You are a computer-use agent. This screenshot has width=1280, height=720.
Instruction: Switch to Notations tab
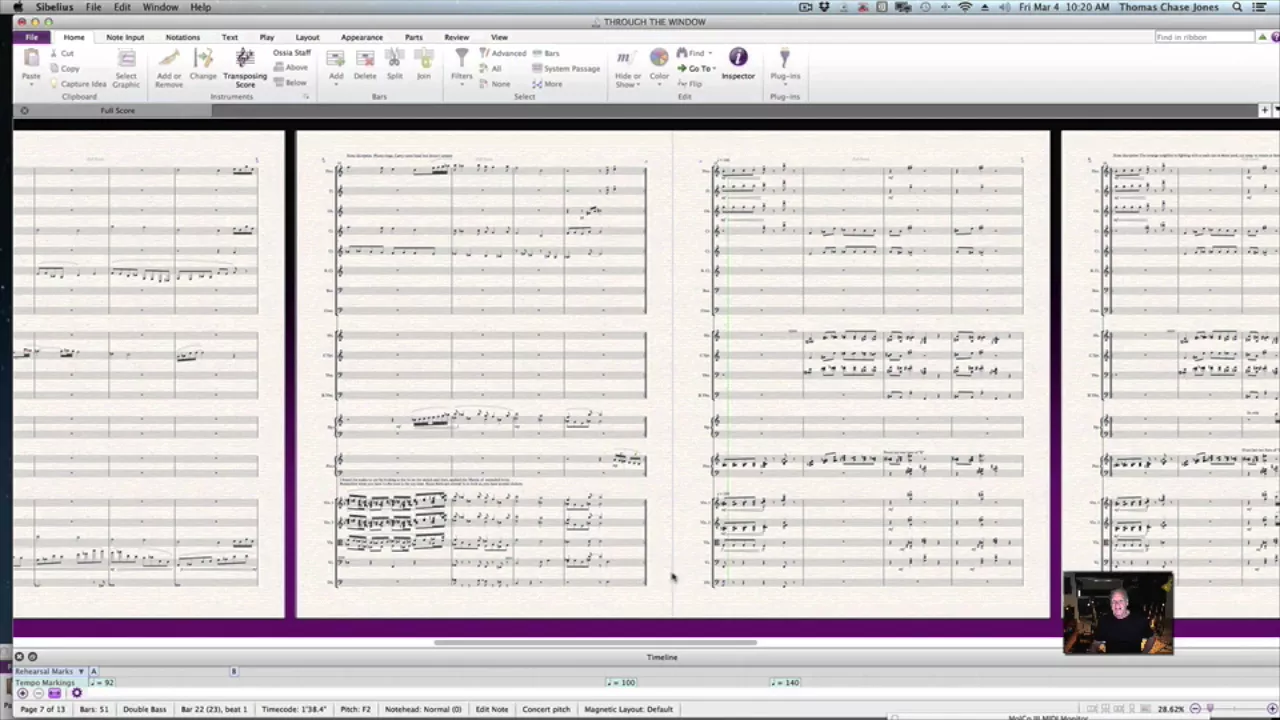[182, 37]
